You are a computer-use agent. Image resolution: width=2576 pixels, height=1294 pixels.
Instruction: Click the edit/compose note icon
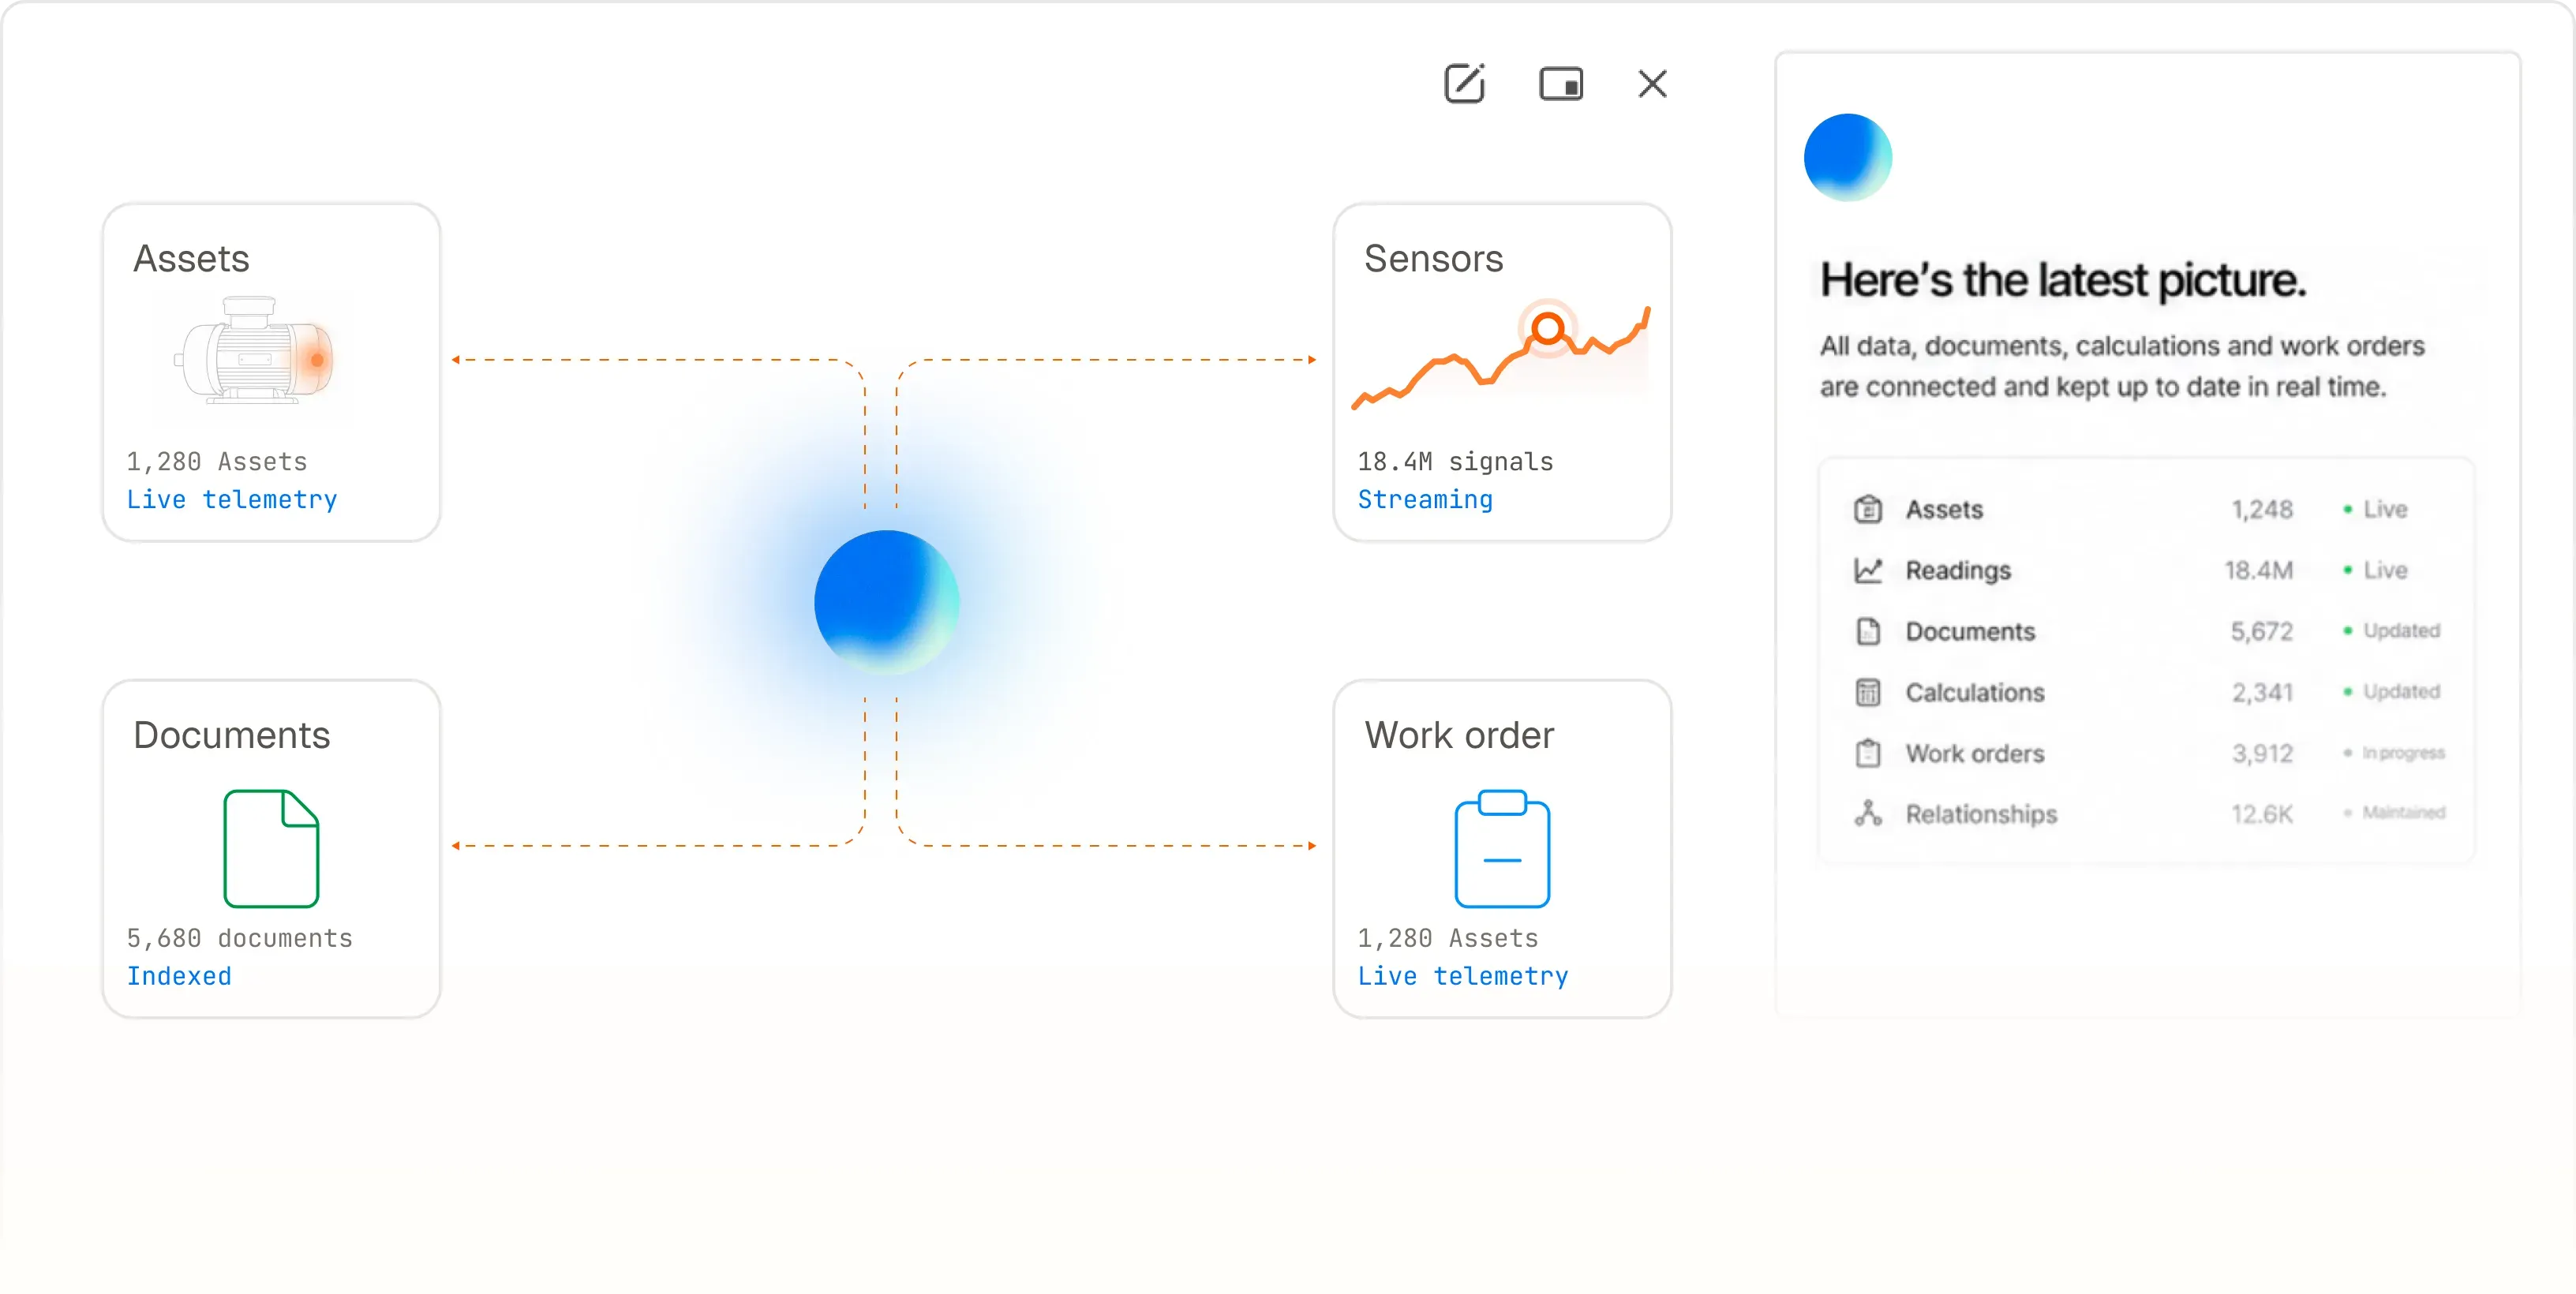click(1465, 83)
